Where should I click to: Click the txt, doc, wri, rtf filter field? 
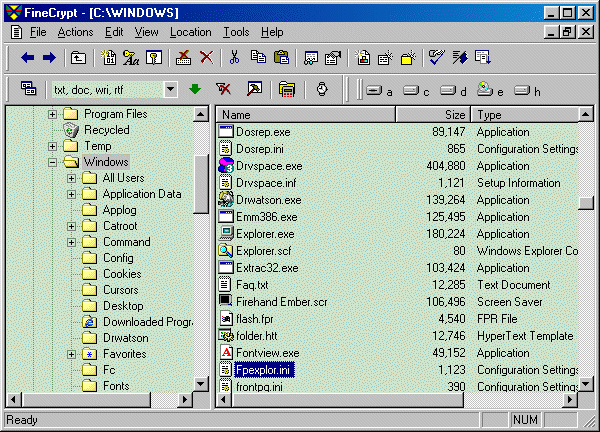pyautogui.click(x=108, y=90)
